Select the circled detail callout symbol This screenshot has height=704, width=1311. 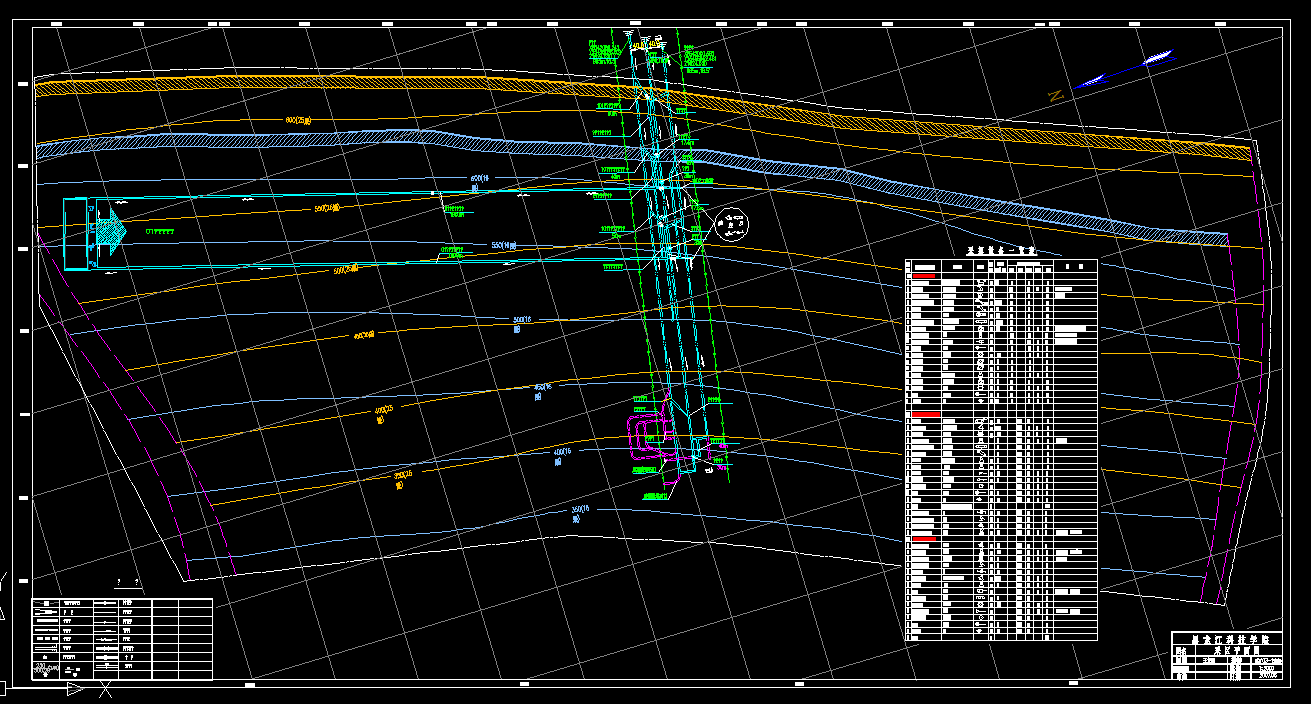734,224
